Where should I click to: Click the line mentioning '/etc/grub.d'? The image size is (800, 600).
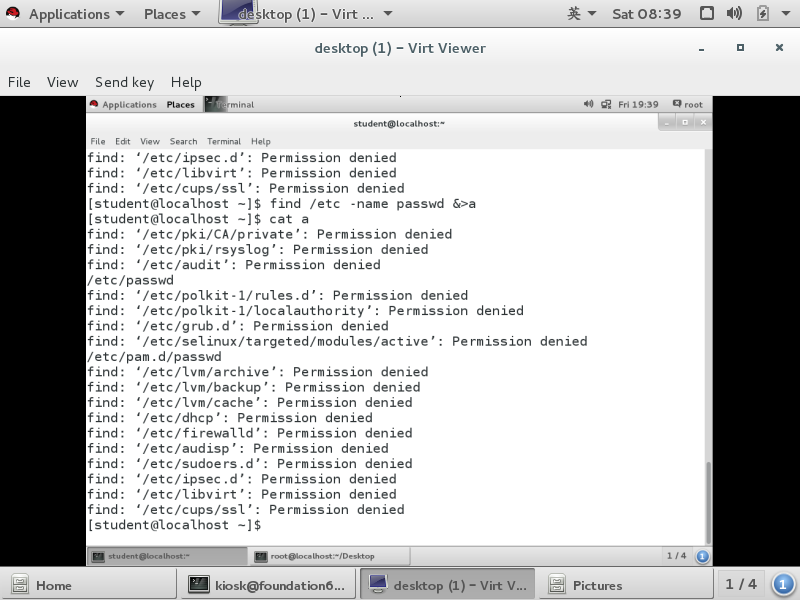[x=238, y=326]
